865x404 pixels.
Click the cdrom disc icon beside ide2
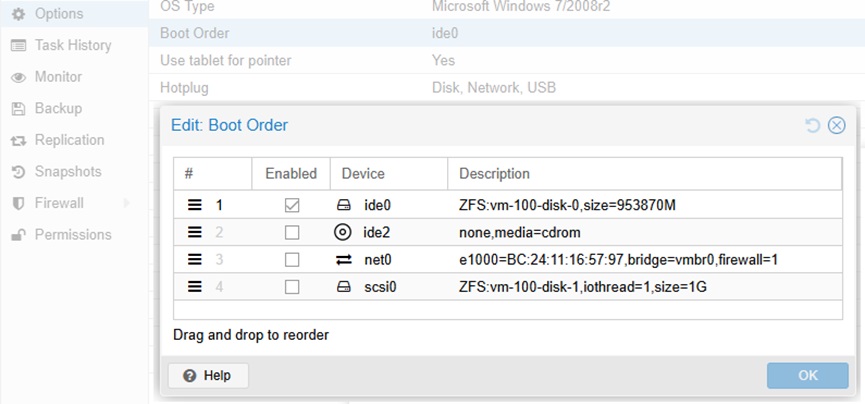pyautogui.click(x=343, y=232)
